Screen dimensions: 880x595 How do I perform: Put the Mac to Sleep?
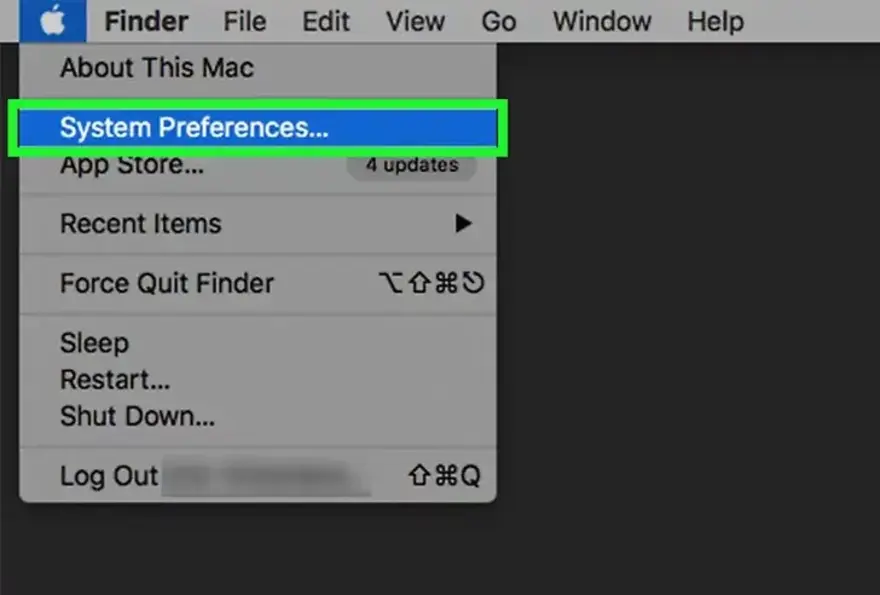[x=94, y=343]
